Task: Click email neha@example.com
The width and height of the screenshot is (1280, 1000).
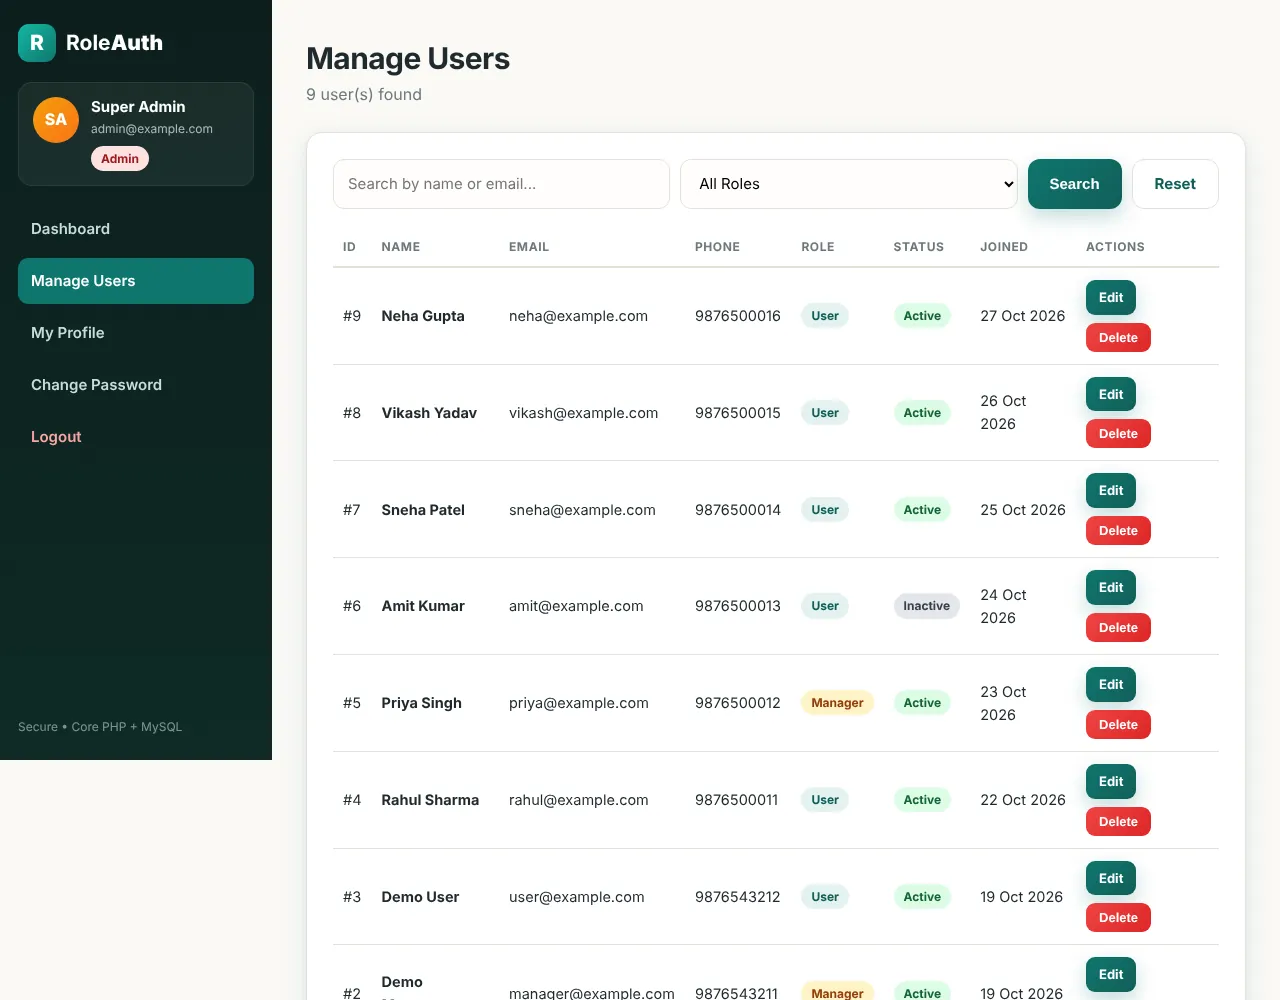Action: click(x=578, y=316)
